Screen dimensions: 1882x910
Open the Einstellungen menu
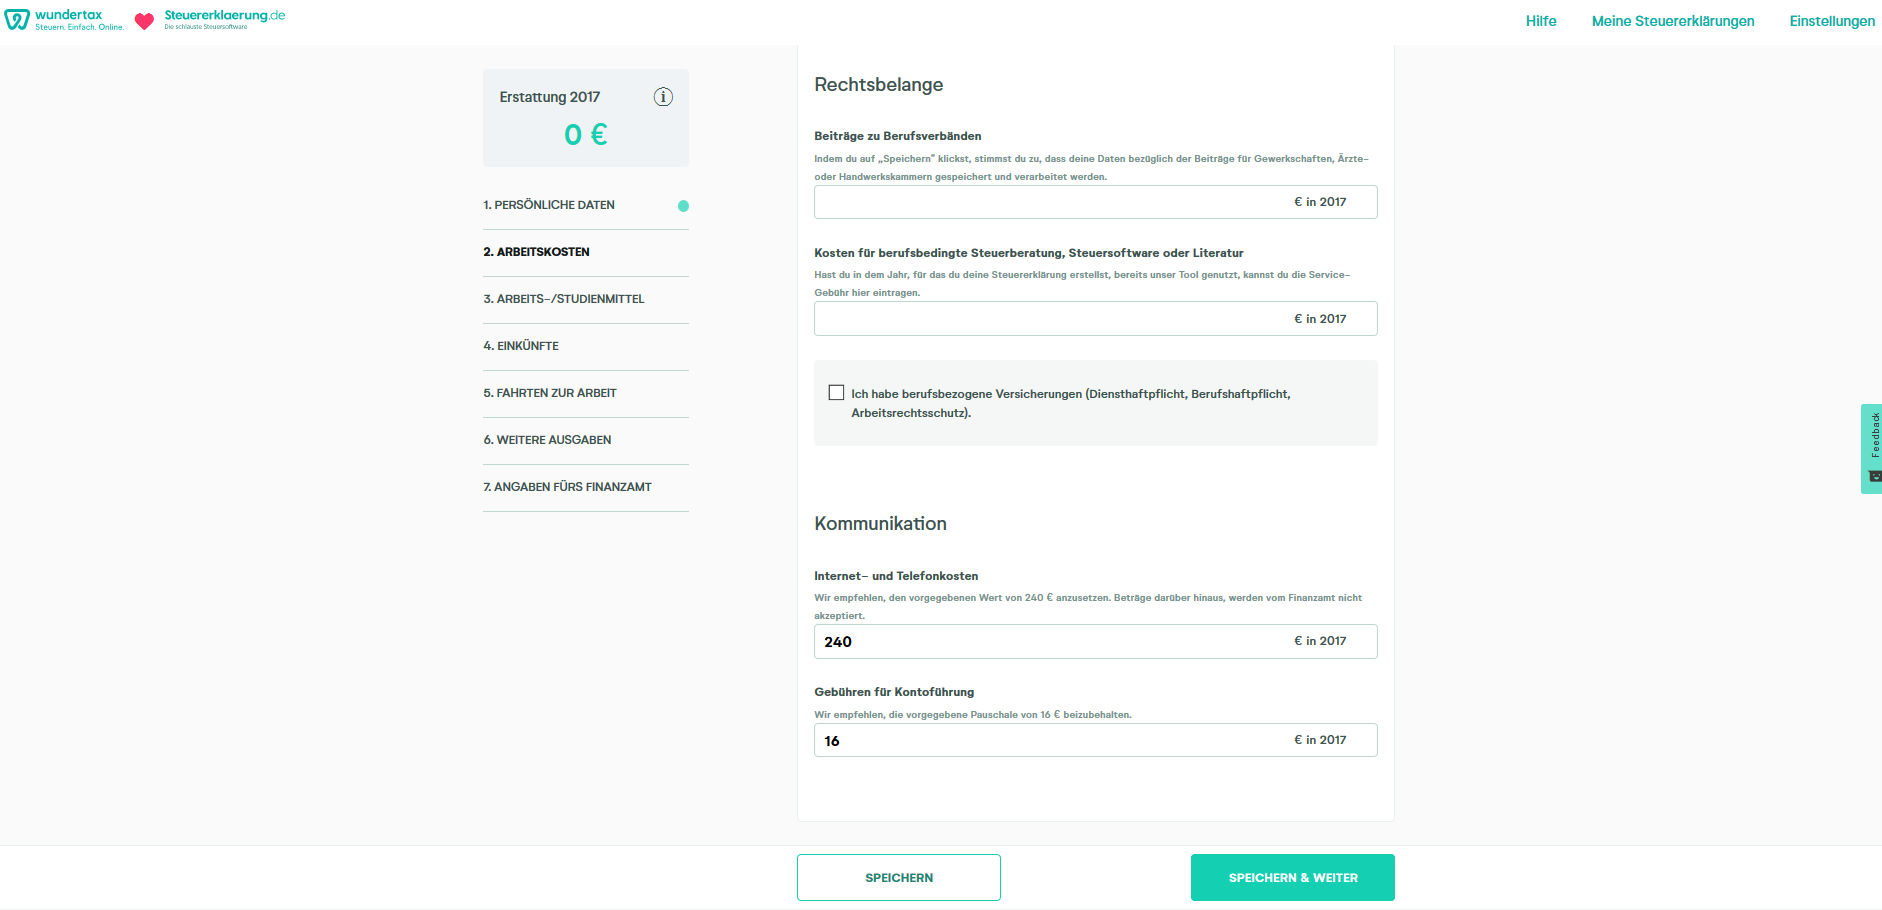point(1832,21)
